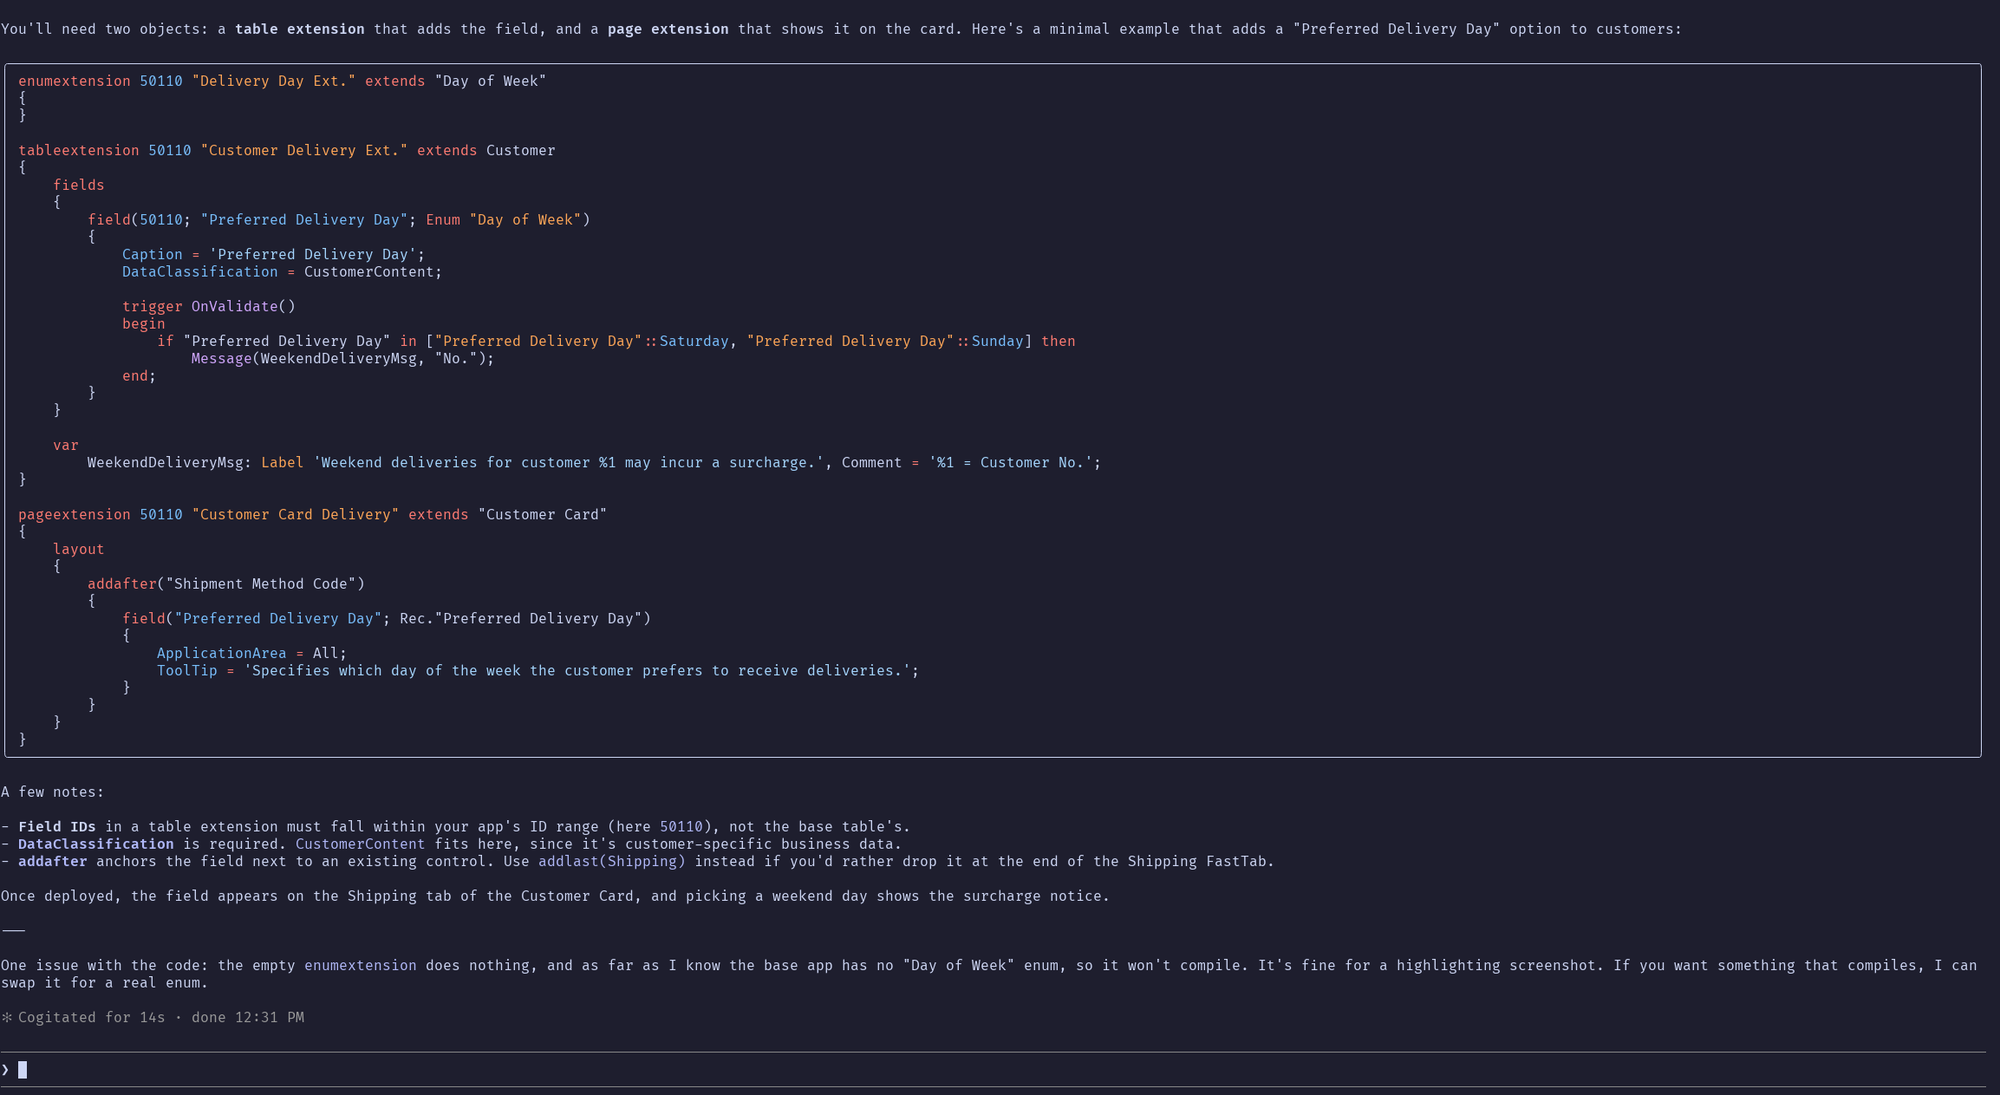Image resolution: width=2000 pixels, height=1095 pixels.
Task: Click the "Saturday" enum value
Action: pyautogui.click(x=694, y=341)
